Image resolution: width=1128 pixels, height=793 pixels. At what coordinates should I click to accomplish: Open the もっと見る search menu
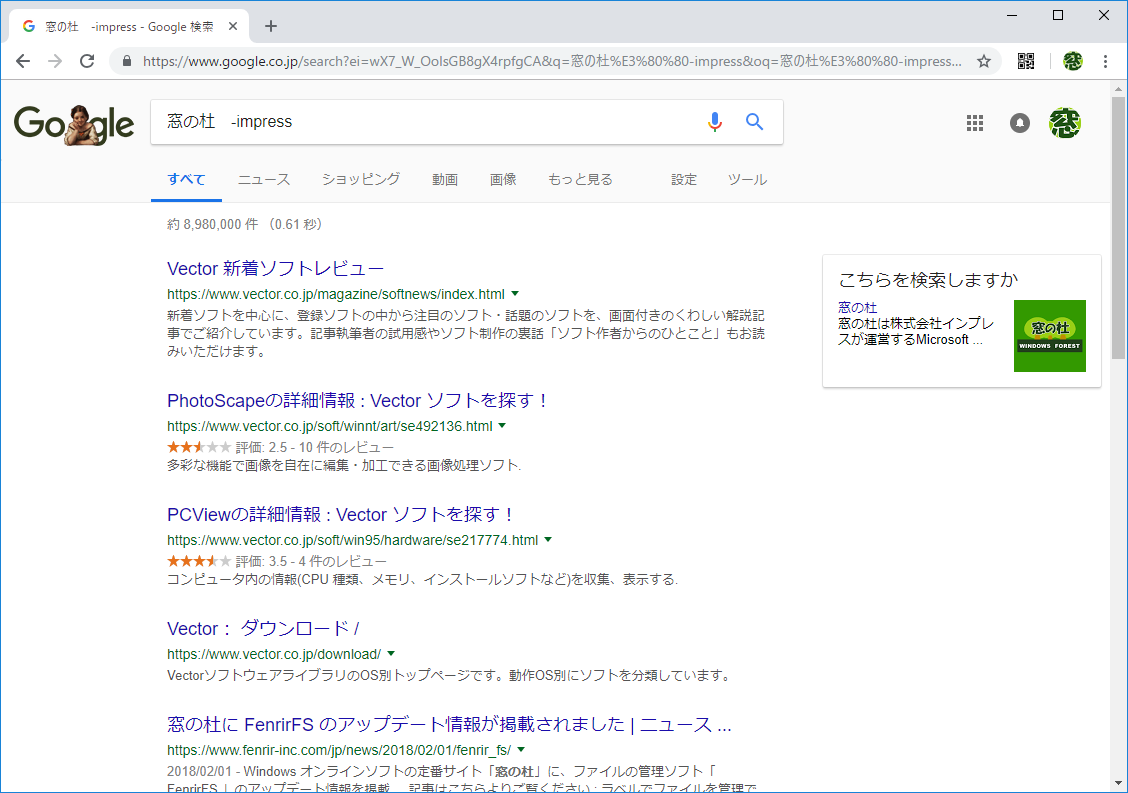pyautogui.click(x=579, y=179)
